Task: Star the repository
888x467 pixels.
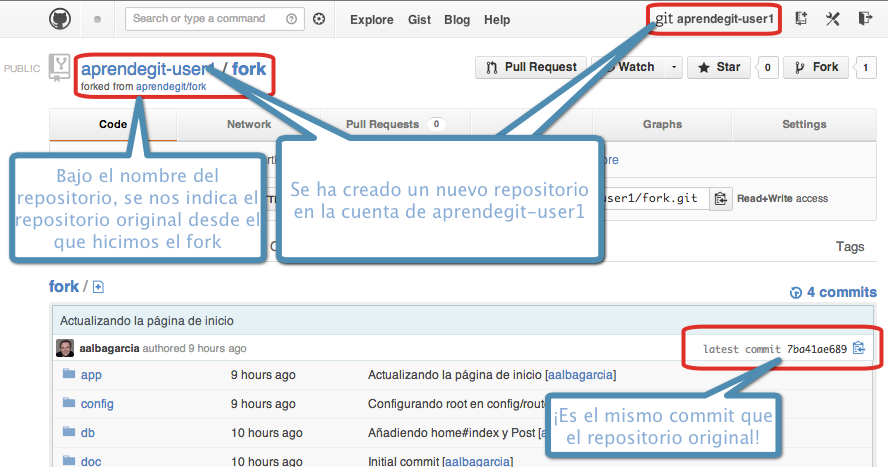Action: pos(720,67)
